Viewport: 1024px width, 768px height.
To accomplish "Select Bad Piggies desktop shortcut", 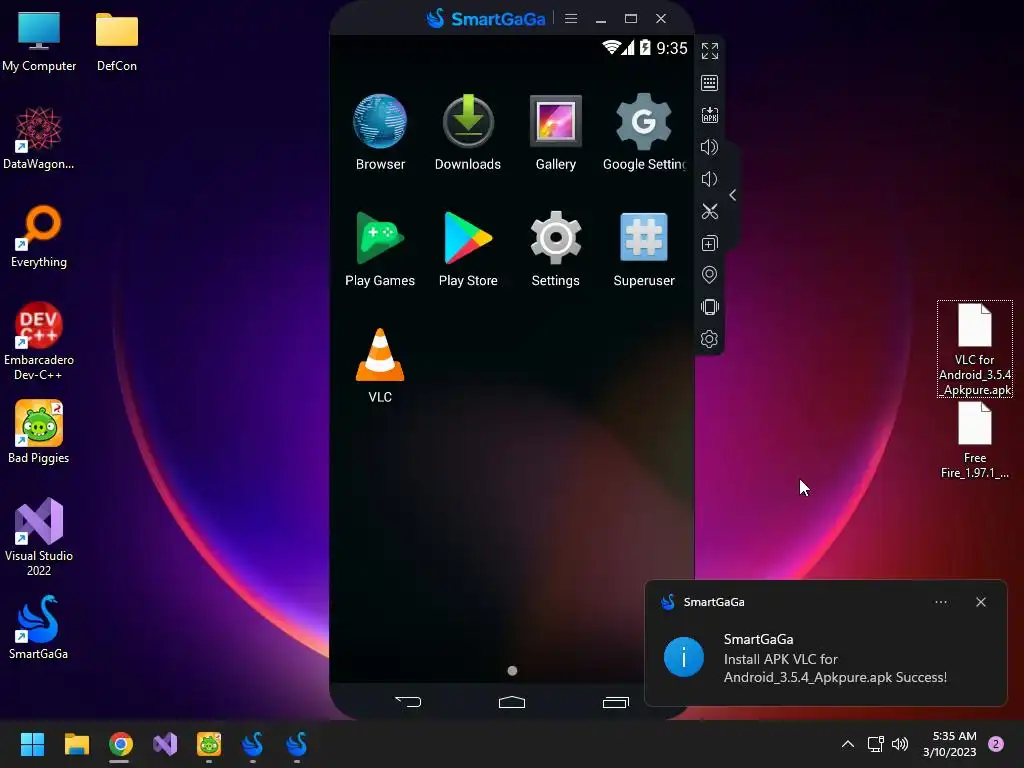I will (x=39, y=432).
